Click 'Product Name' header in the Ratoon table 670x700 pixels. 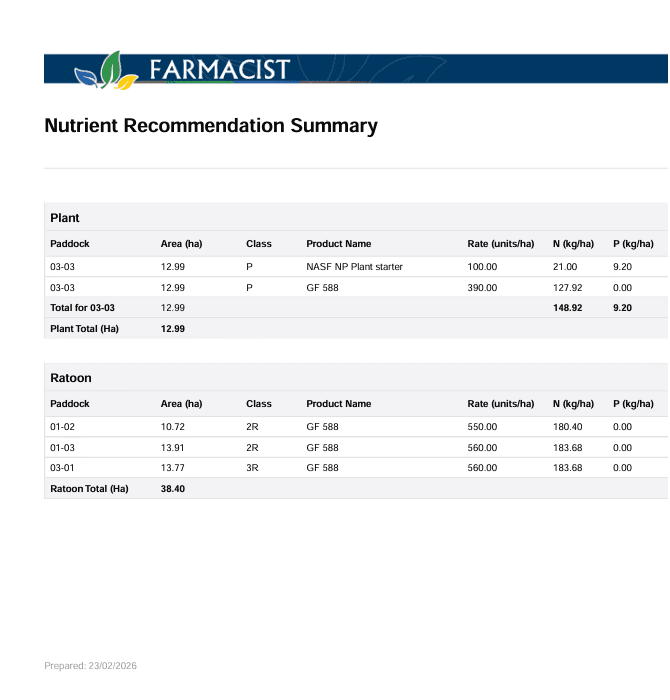coord(338,404)
